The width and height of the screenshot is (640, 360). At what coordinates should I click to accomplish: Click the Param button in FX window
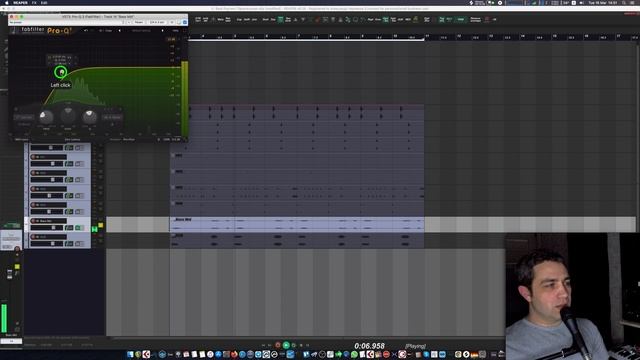139,22
